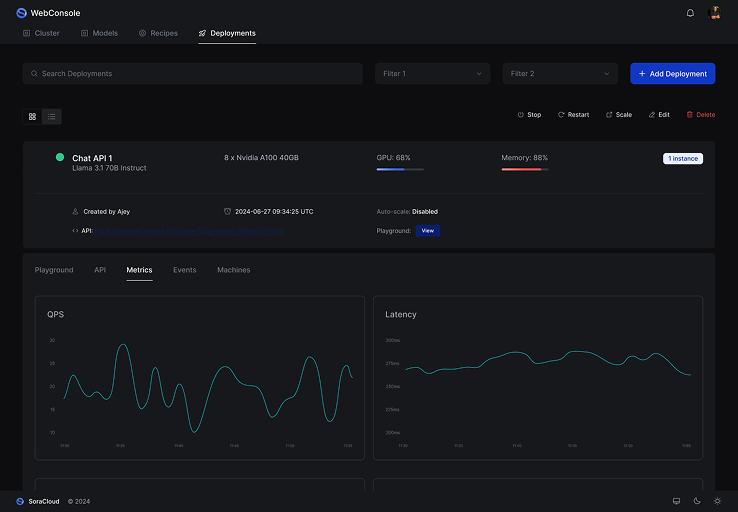Open notifications bell icon
The width and height of the screenshot is (738, 512).
(690, 13)
